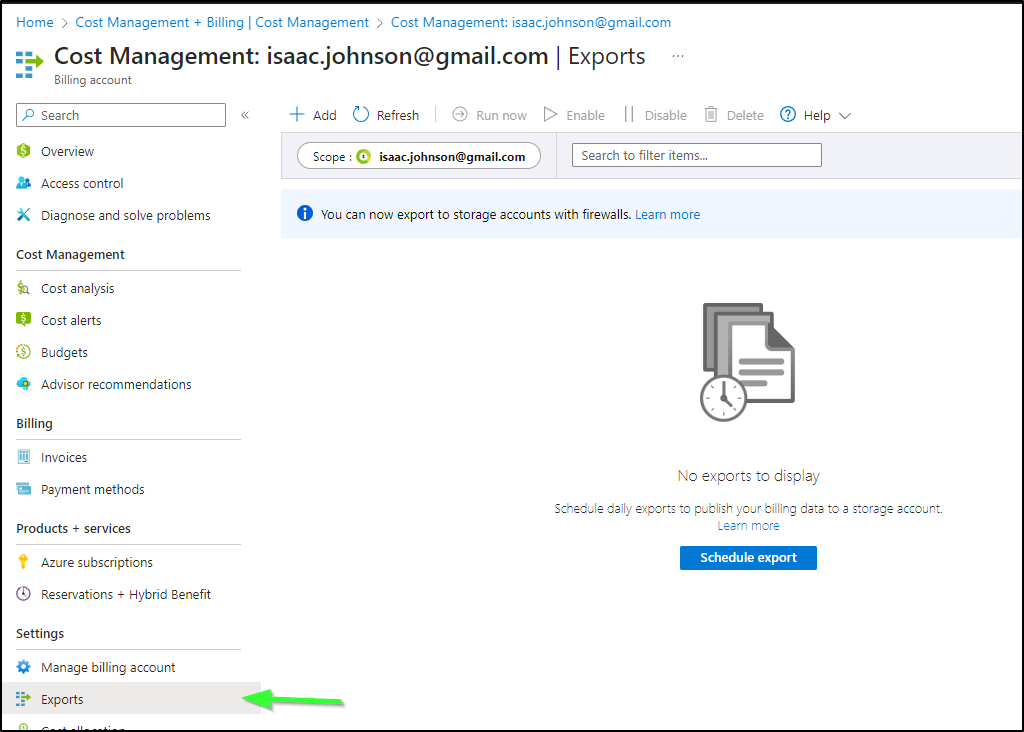Collapse the sidebar with the double chevron
Screen dimensions: 1024x732
click(245, 115)
